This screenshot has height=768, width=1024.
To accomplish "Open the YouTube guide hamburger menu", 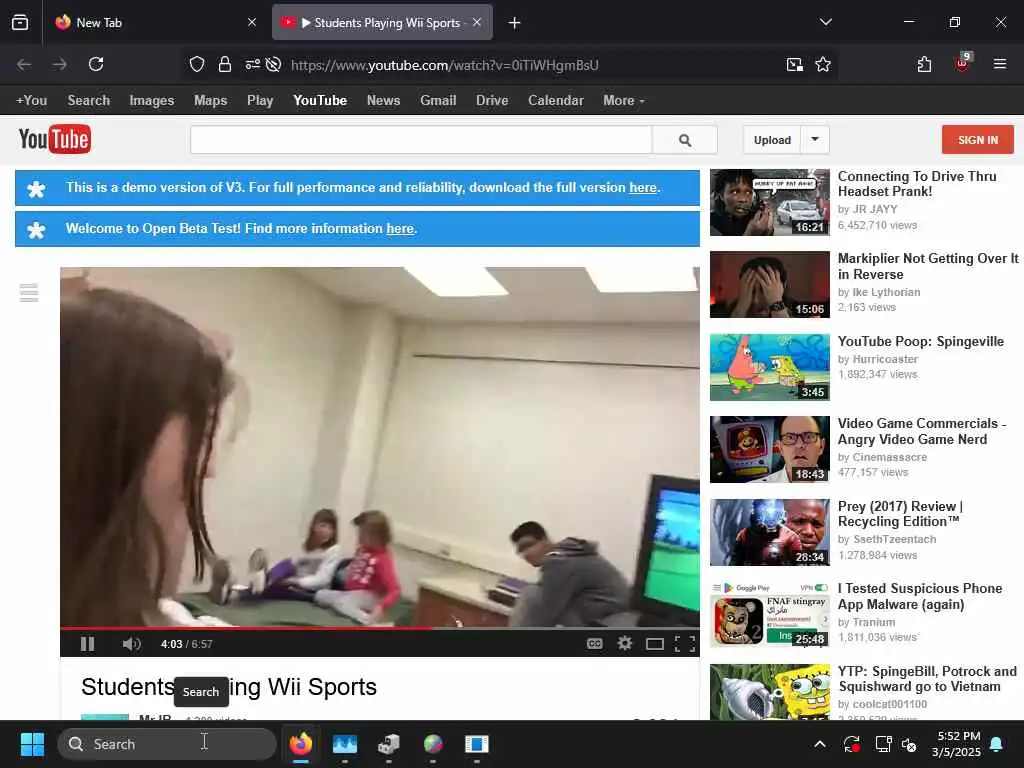I will point(29,293).
